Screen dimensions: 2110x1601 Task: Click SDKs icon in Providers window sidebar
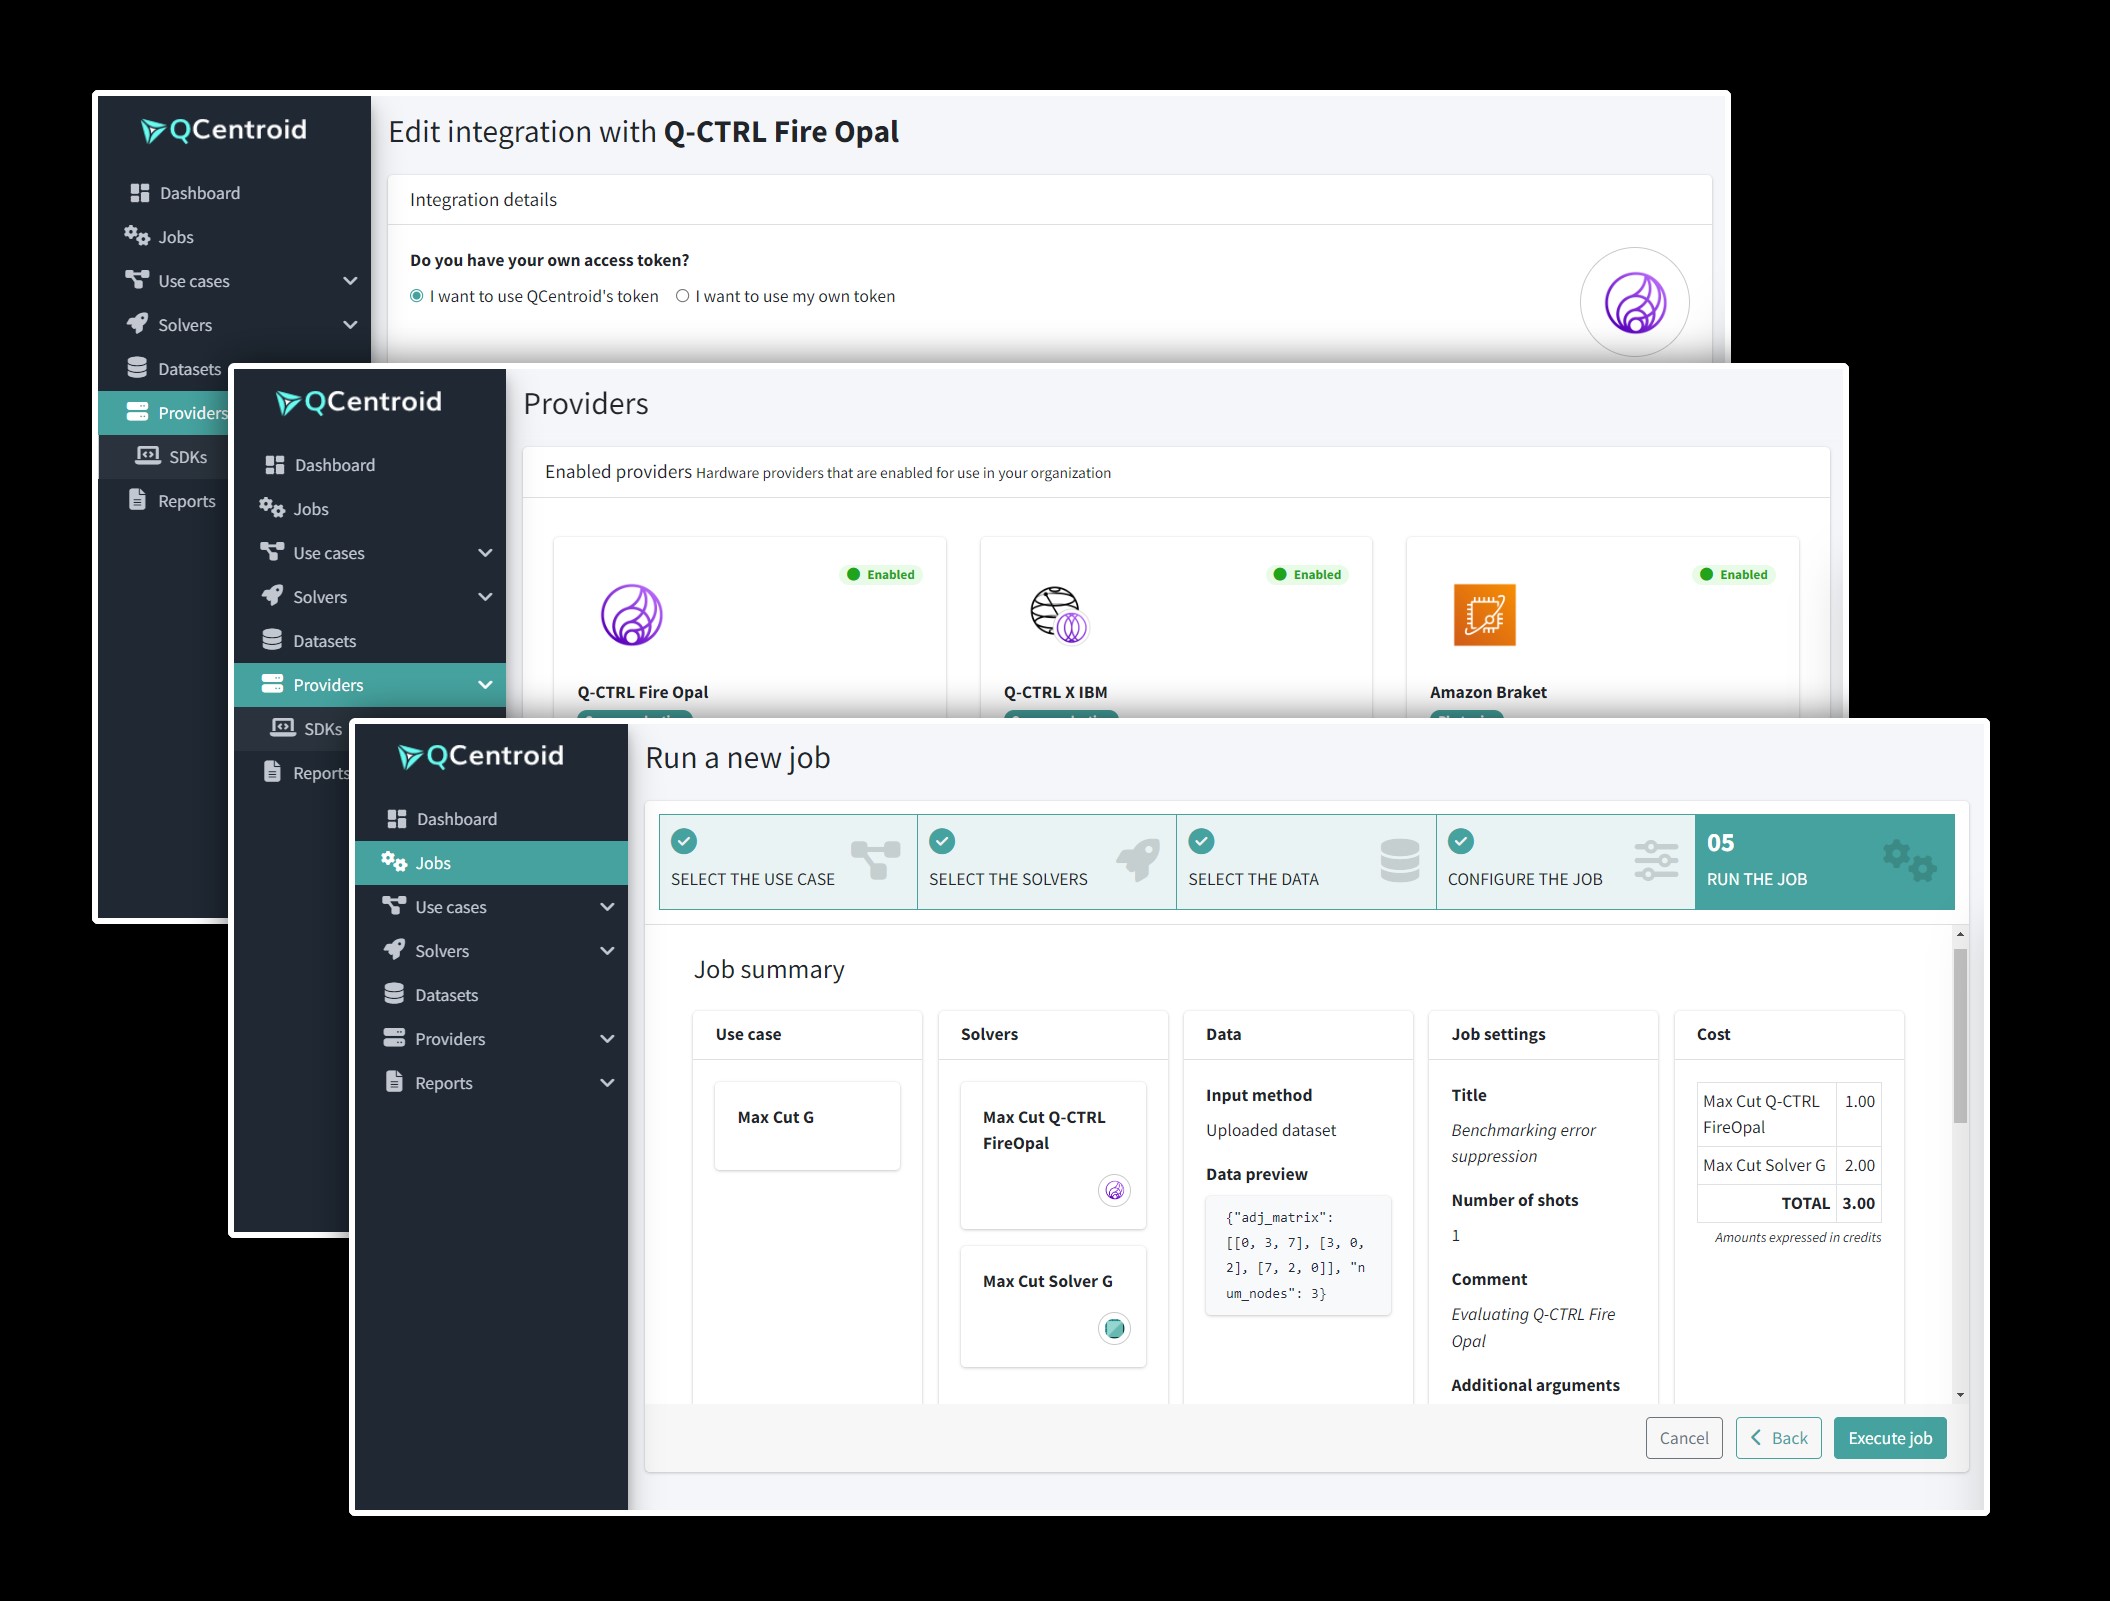[x=283, y=728]
